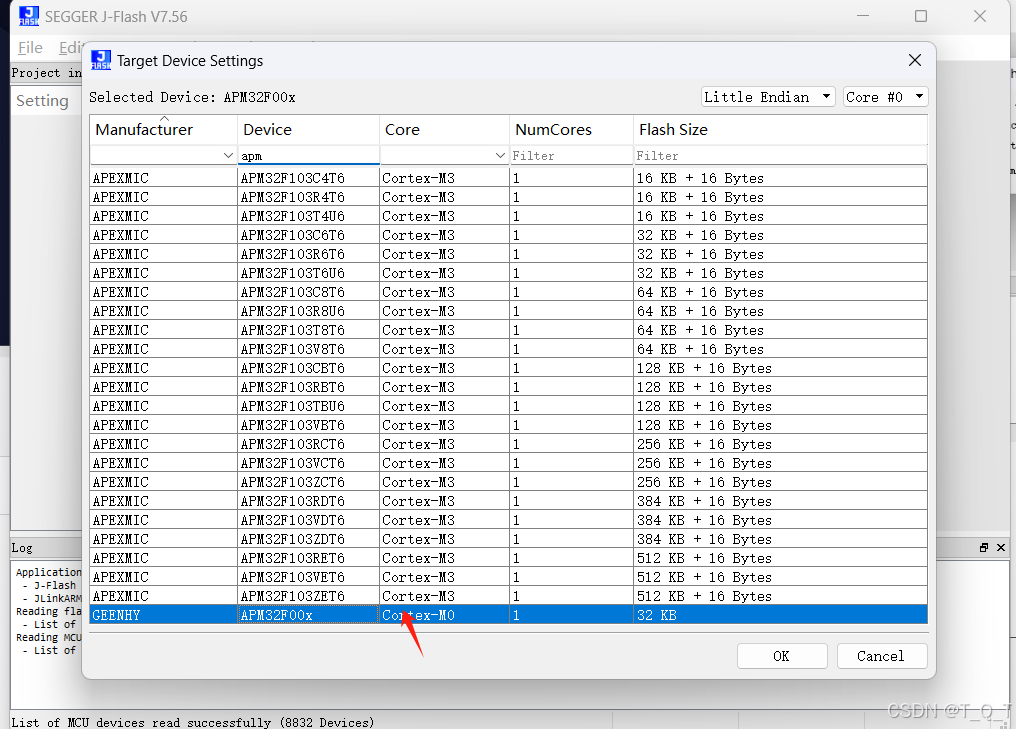Select the APM32F103C6T6 device row
The width and height of the screenshot is (1016, 729).
(509, 235)
